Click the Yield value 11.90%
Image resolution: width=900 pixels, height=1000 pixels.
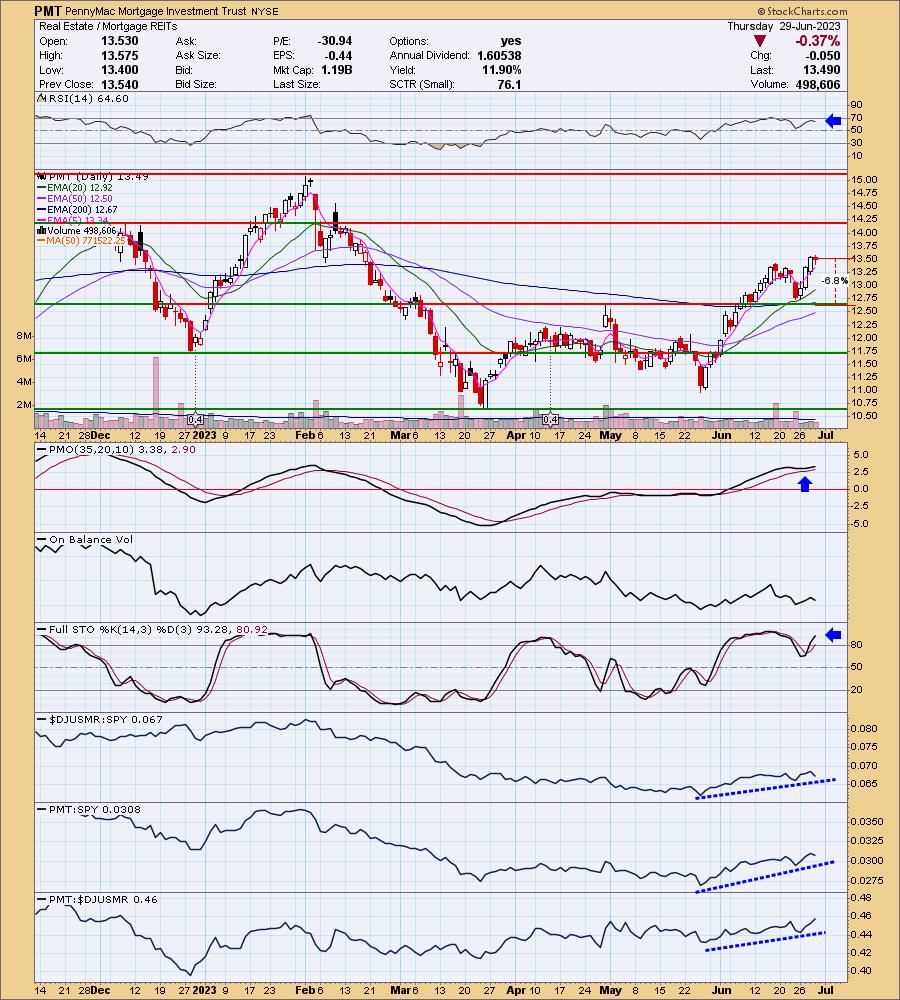(x=501, y=70)
